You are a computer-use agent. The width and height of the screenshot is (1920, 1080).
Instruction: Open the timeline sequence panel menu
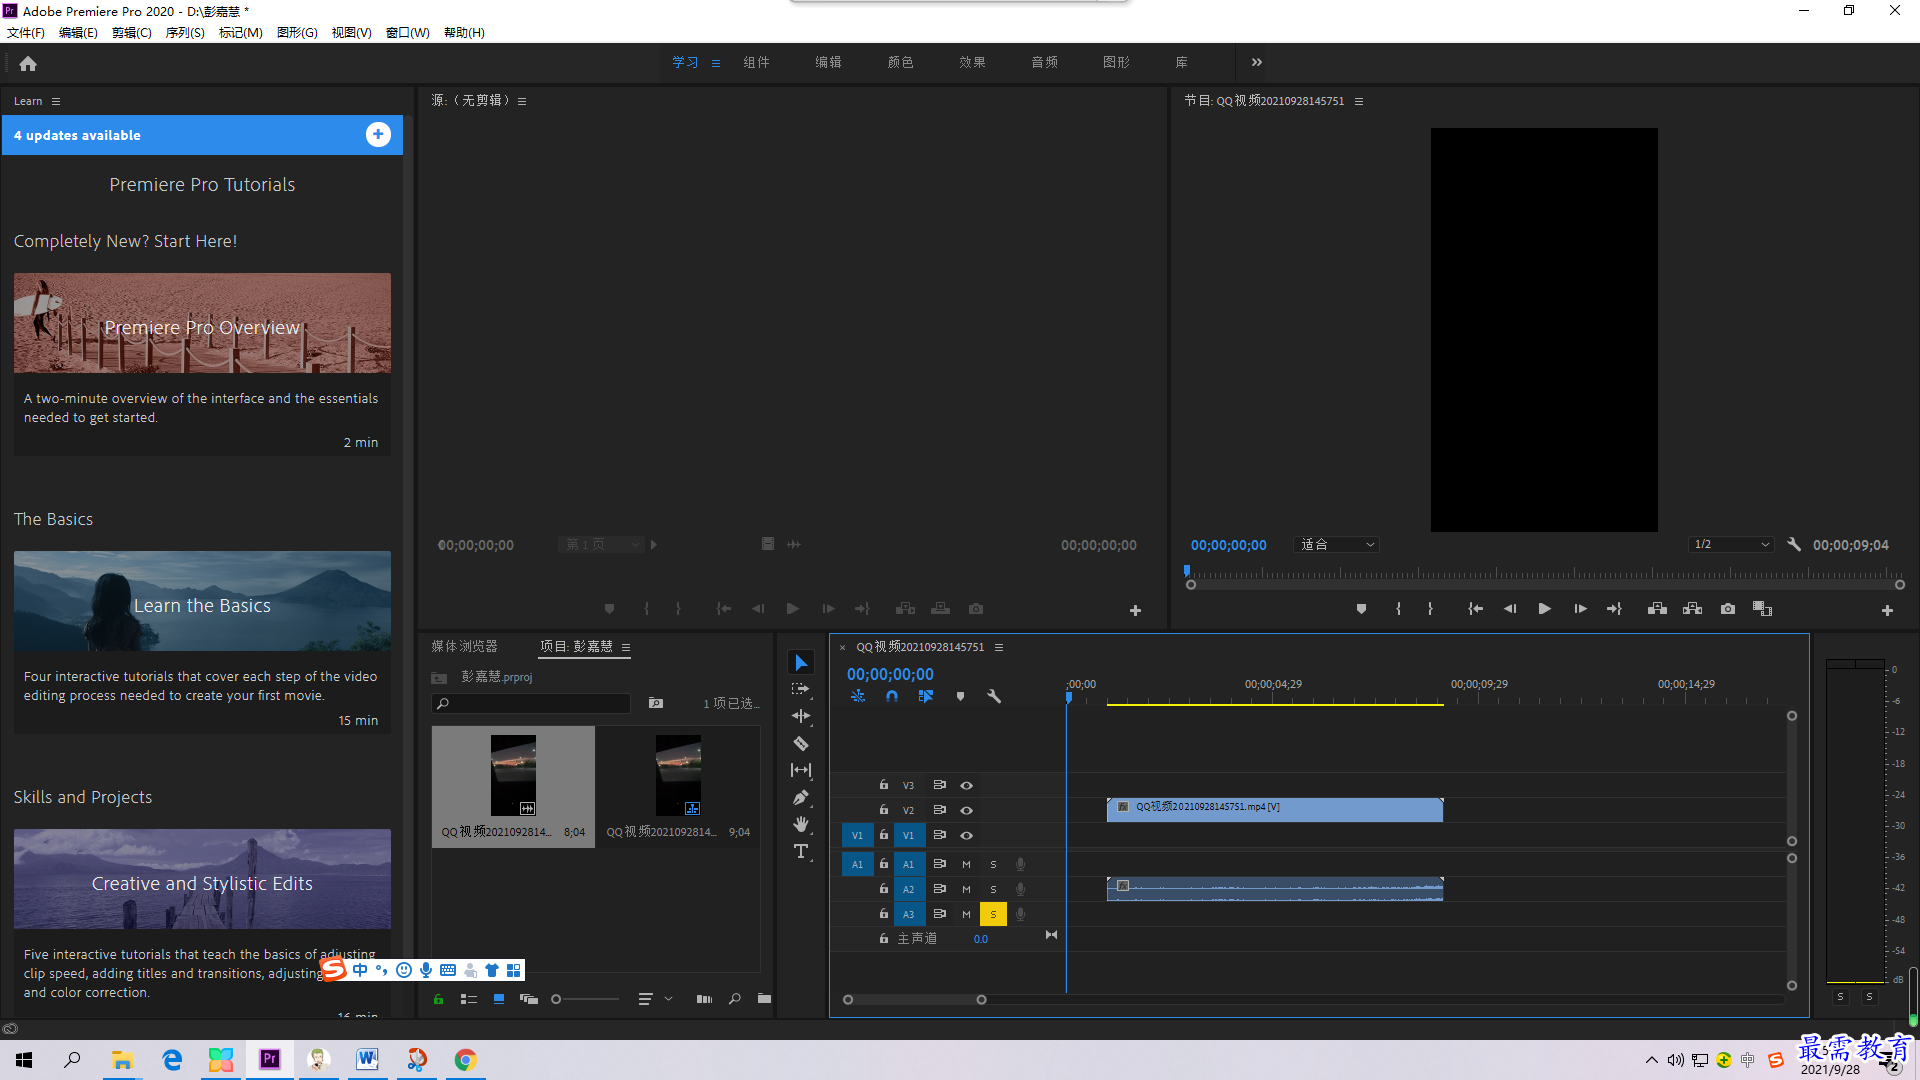pos(999,647)
